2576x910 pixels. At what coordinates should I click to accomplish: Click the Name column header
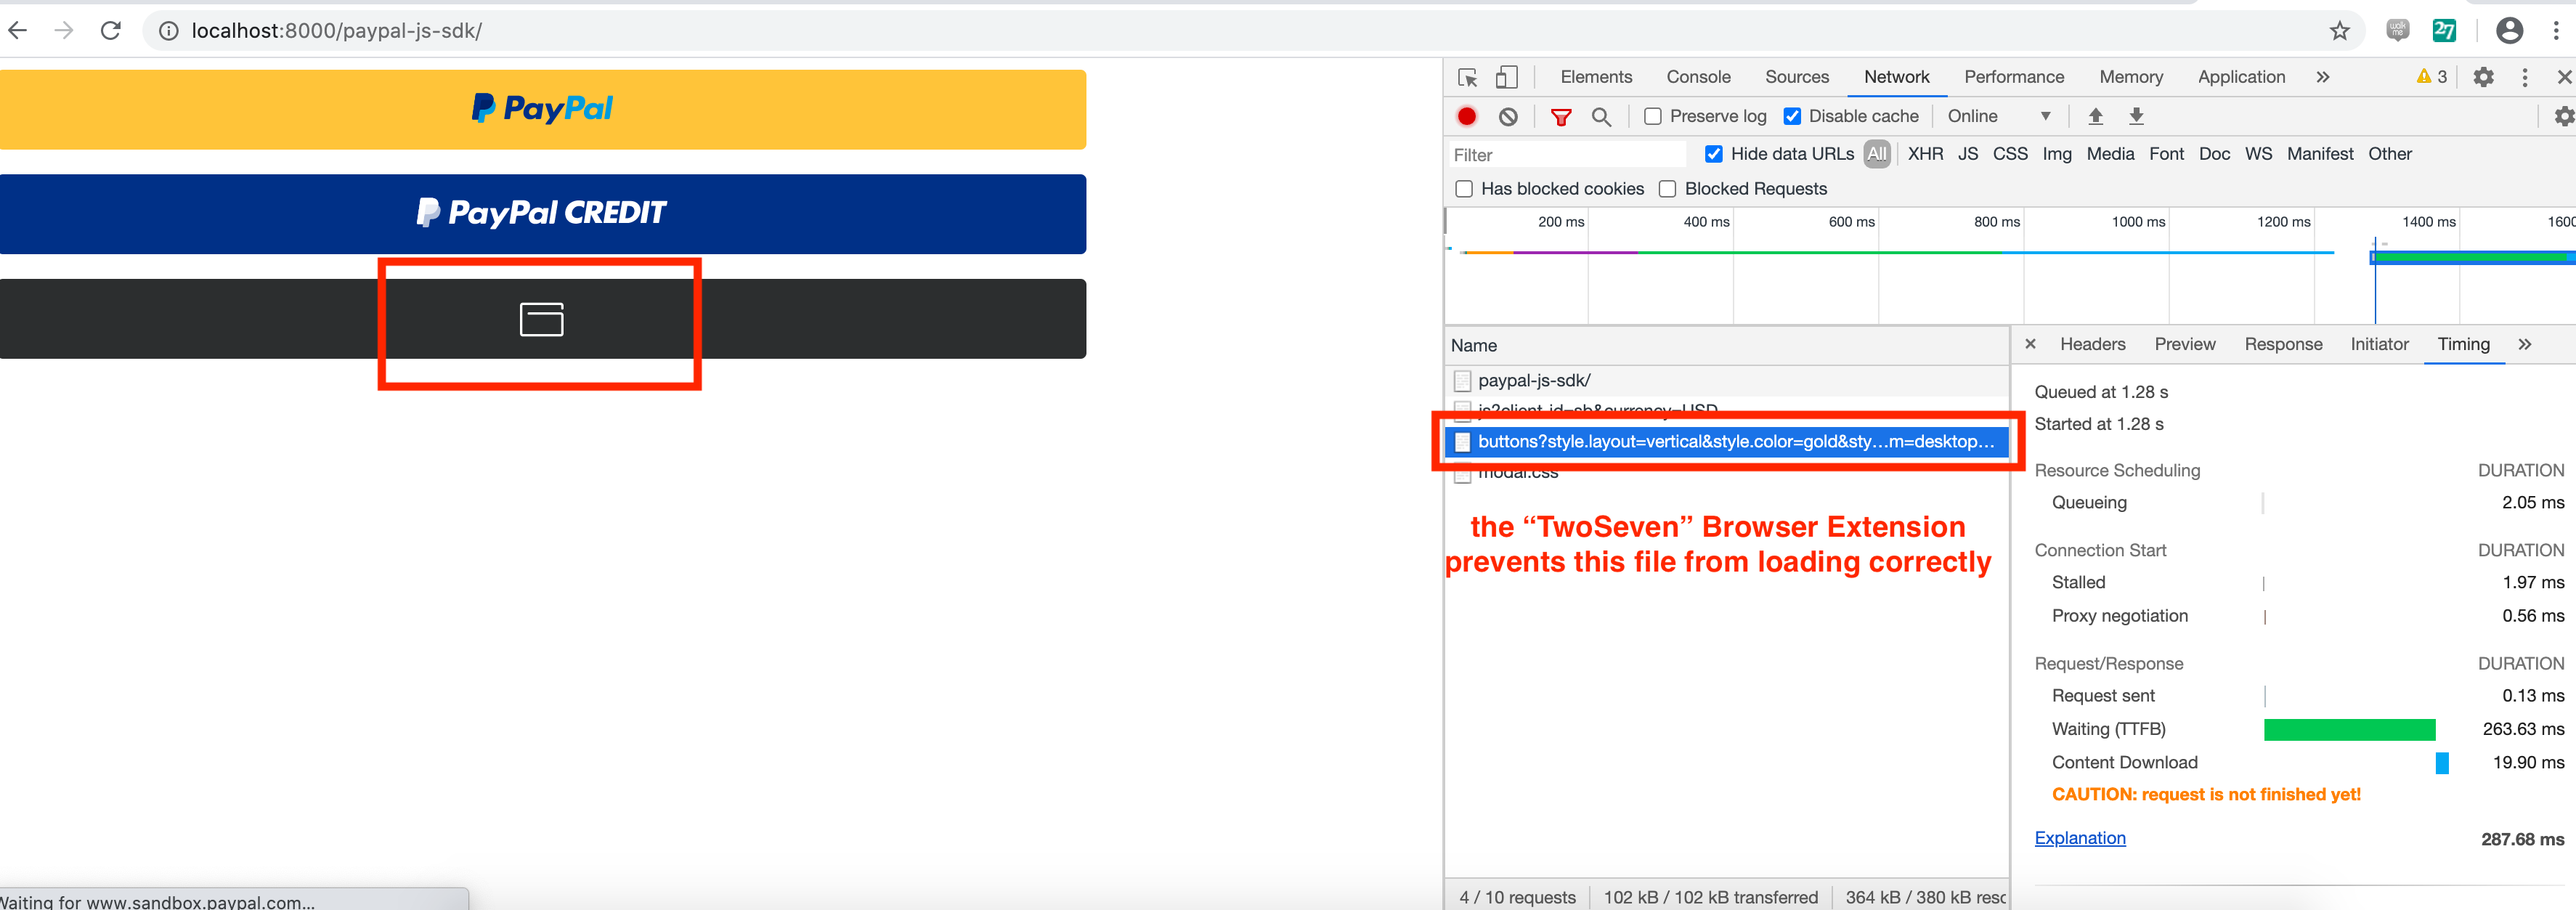click(x=1727, y=346)
